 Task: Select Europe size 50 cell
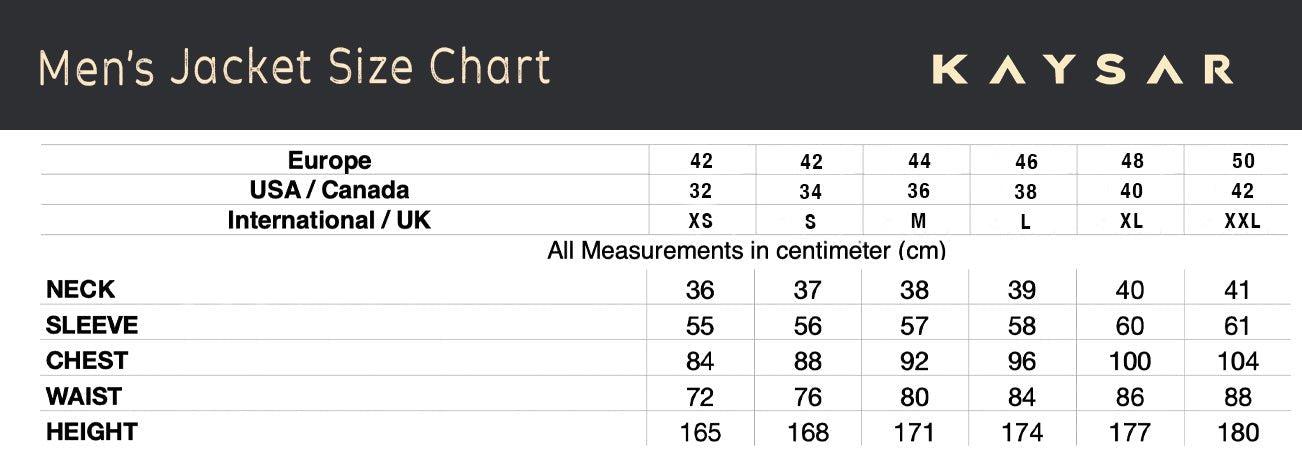click(x=1243, y=161)
